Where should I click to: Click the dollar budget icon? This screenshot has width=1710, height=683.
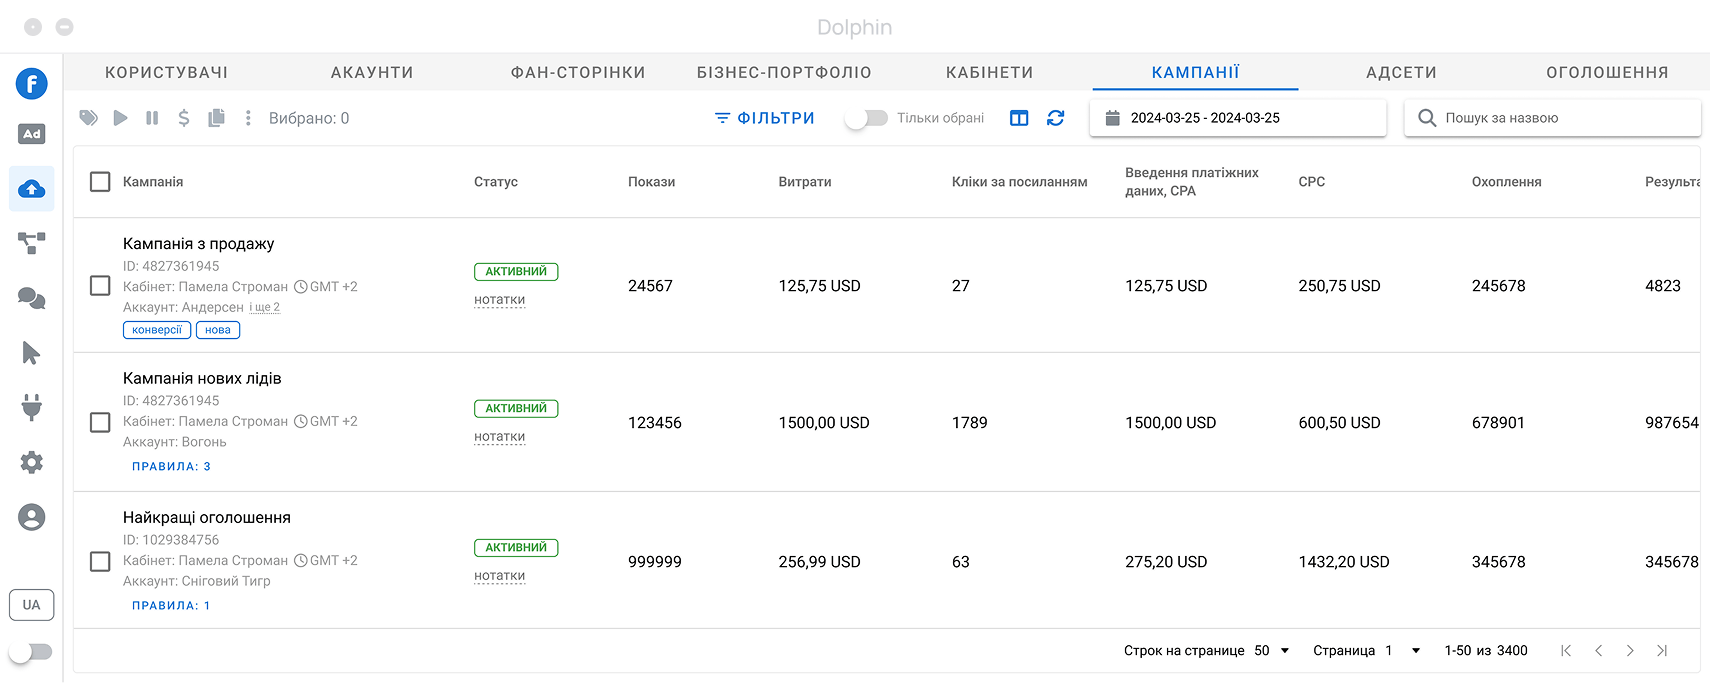(x=184, y=118)
